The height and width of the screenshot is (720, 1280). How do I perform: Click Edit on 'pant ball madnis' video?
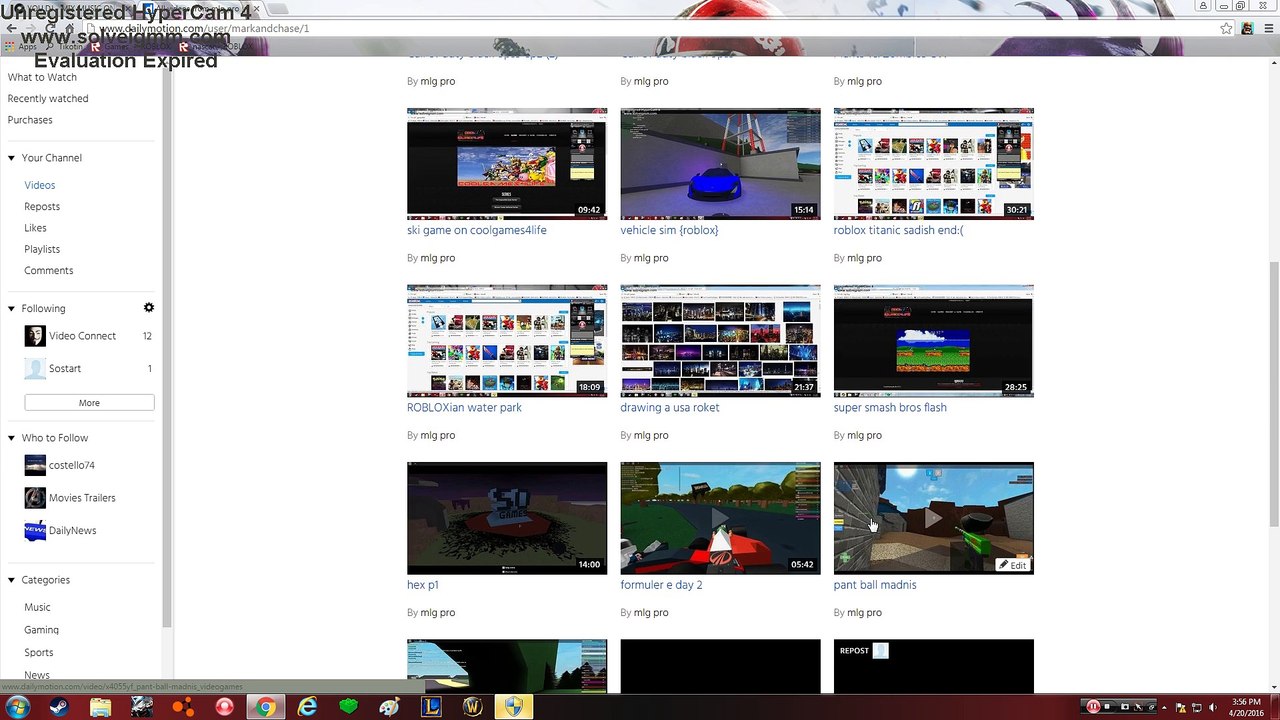tap(1013, 565)
